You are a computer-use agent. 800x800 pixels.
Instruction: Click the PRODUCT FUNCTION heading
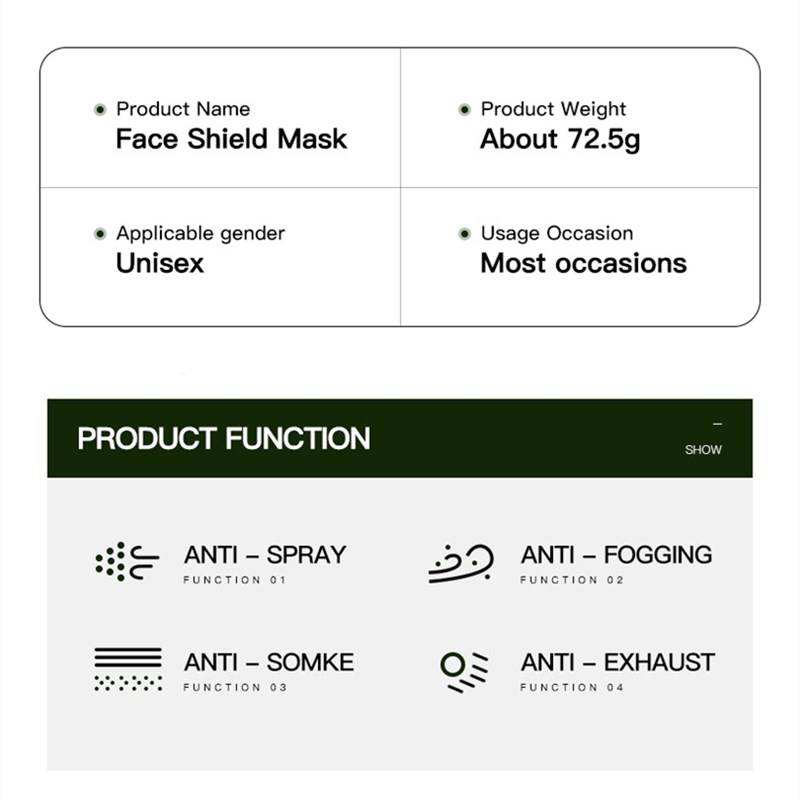224,438
